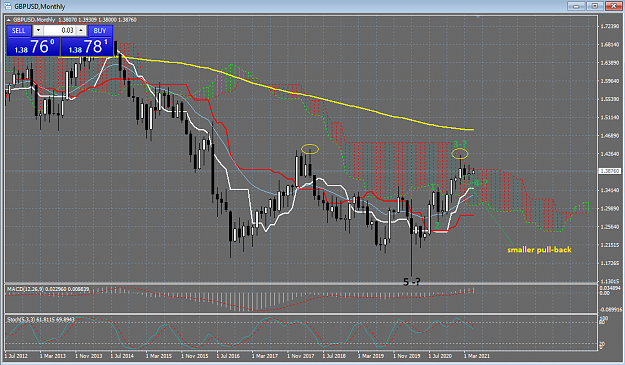Click the 1.25640 price scale label
The height and width of the screenshot is (365, 625).
click(610, 227)
